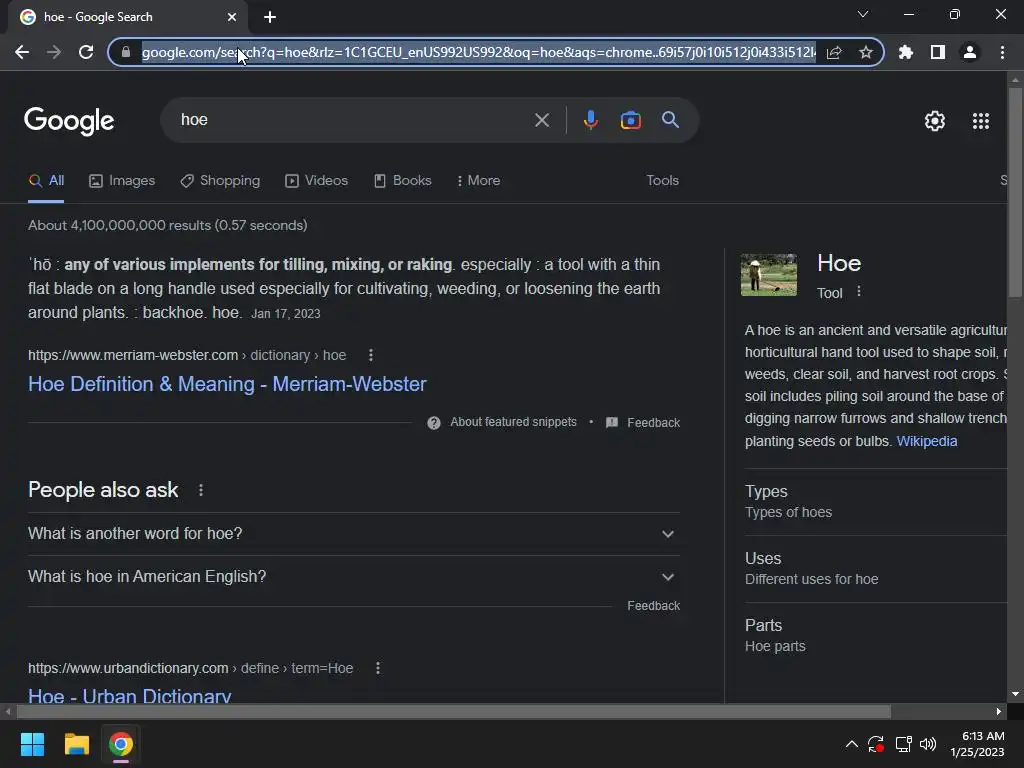Click in the Google search input field

353,120
